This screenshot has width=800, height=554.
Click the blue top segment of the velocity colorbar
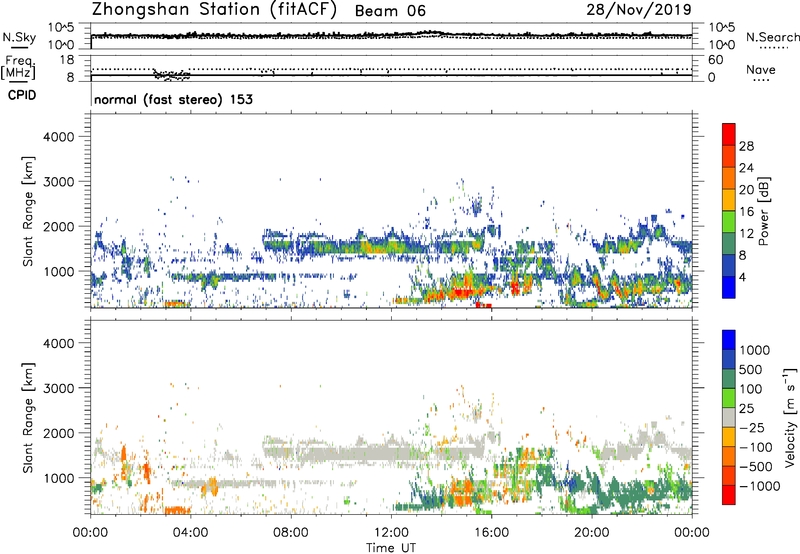click(x=729, y=340)
